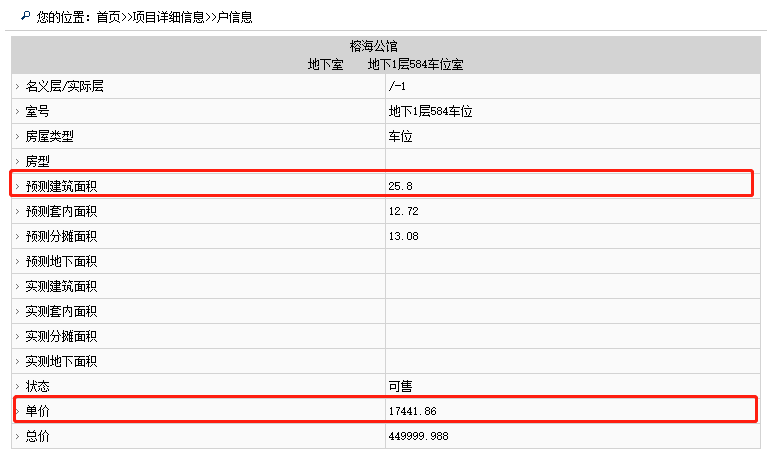Click the 榕海公馆 project title

(x=373, y=46)
